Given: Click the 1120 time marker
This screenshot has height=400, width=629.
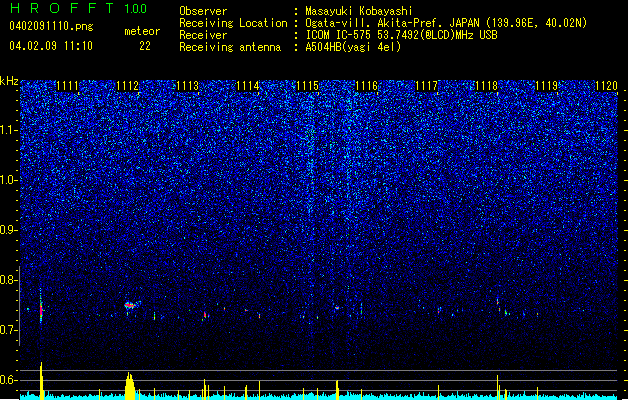Looking at the screenshot, I should (x=606, y=86).
